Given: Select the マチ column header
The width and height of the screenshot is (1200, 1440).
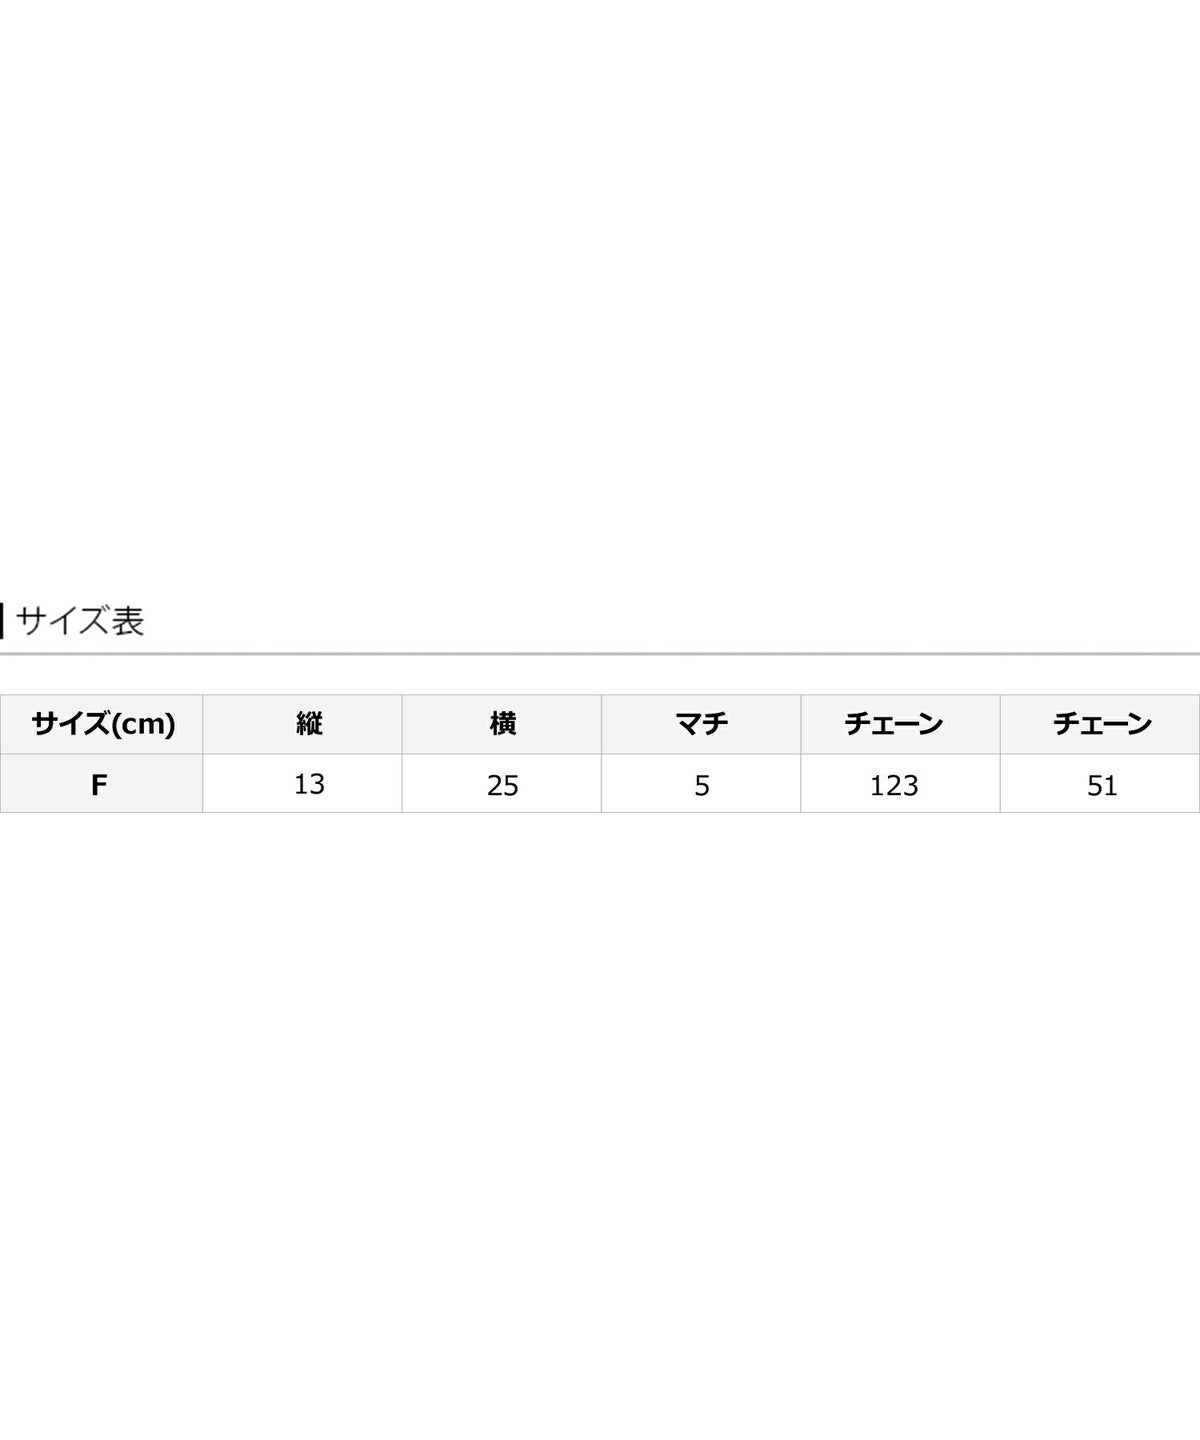Looking at the screenshot, I should coord(701,724).
